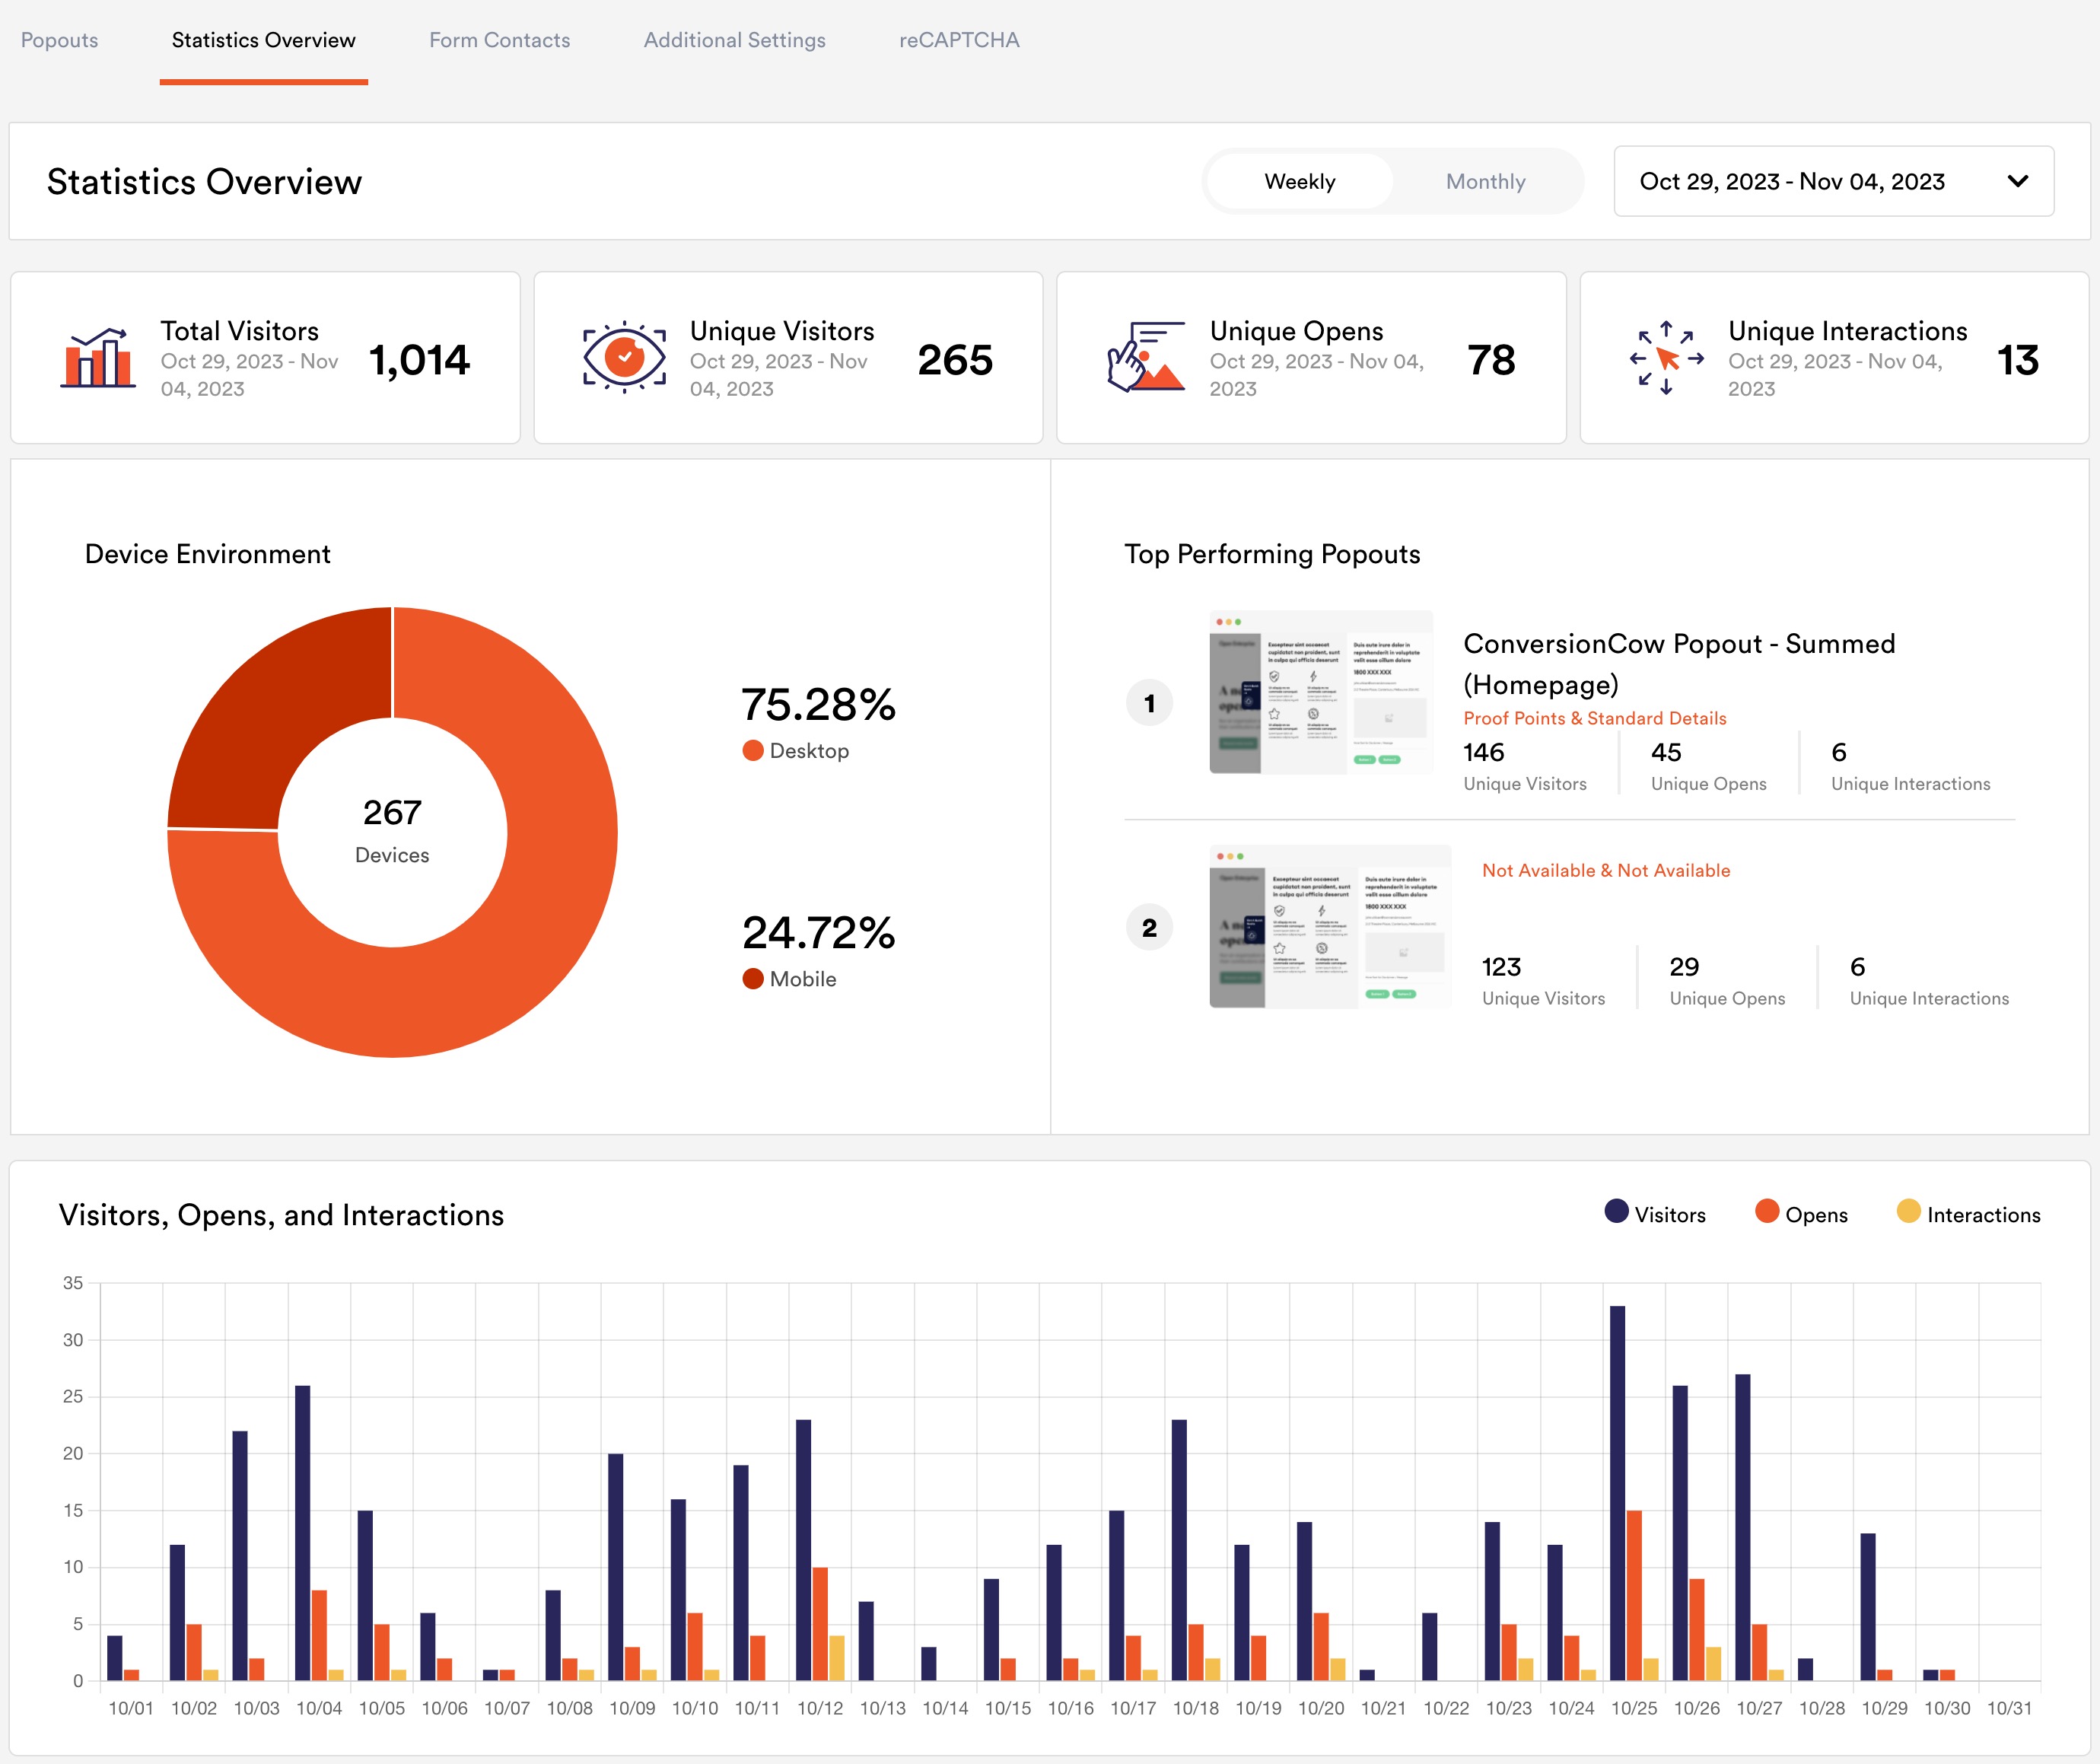Screen dimensions: 2100x1764
Task: Select the Weekly view toggle
Action: click(1299, 182)
